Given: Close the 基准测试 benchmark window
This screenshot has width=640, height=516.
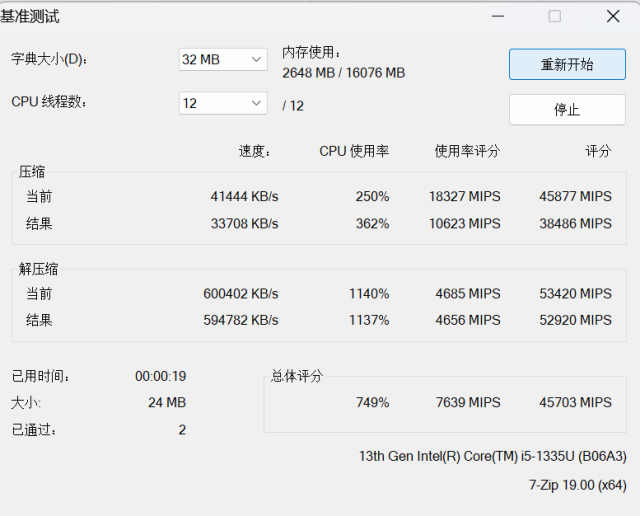Looking at the screenshot, I should click(x=613, y=16).
